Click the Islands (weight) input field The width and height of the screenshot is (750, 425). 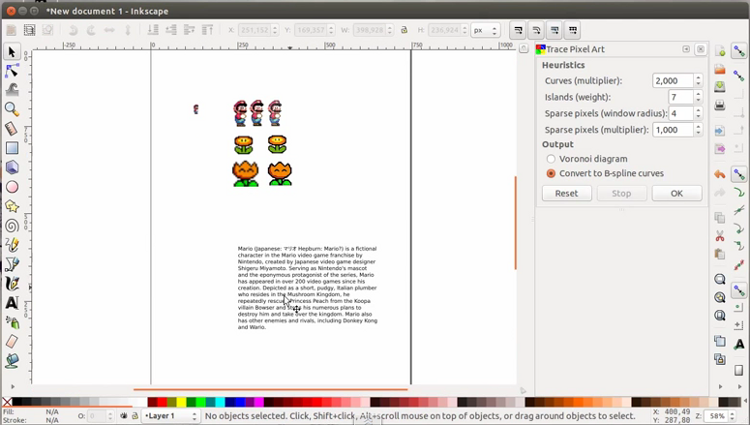coord(679,97)
